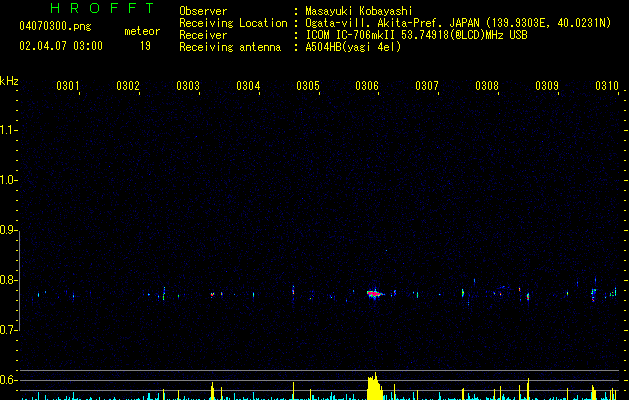This screenshot has height=400, width=629.
Task: Click the large red meteor echo near 0306
Action: (x=375, y=294)
